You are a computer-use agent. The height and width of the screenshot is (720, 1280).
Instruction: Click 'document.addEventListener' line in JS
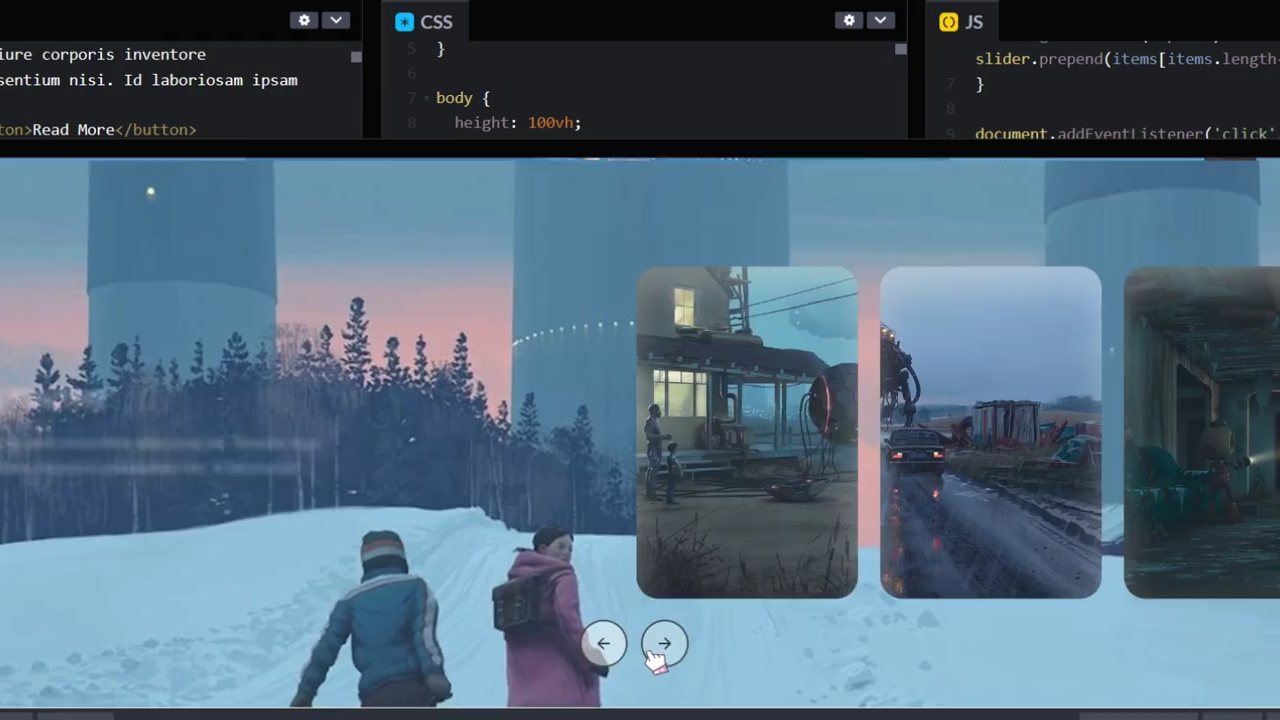coord(1127,133)
